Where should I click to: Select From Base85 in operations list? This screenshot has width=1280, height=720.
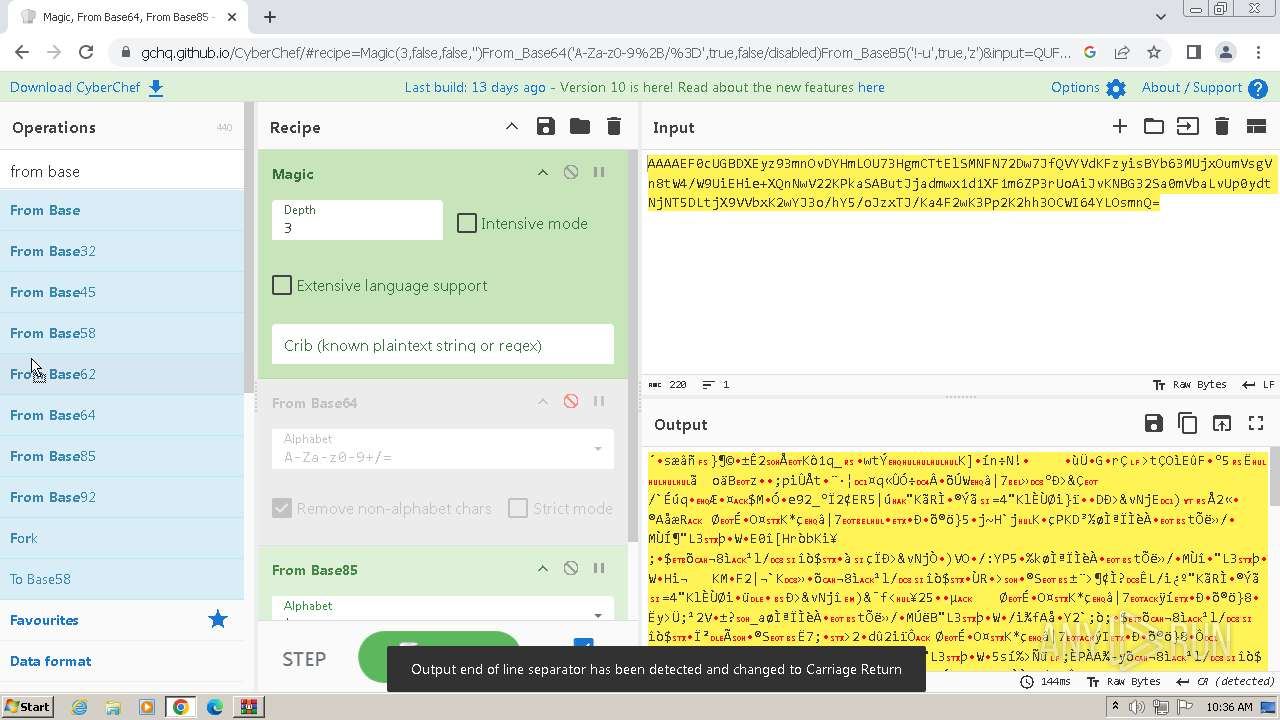122,456
